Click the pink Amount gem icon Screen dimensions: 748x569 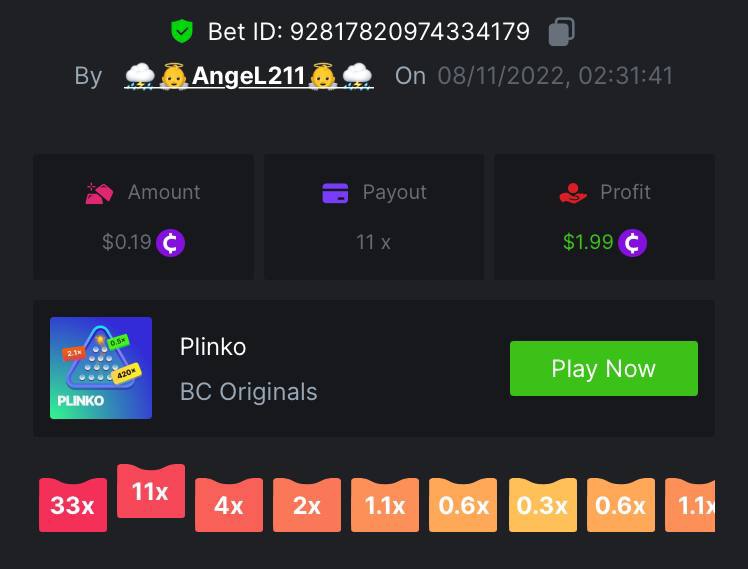pos(99,193)
